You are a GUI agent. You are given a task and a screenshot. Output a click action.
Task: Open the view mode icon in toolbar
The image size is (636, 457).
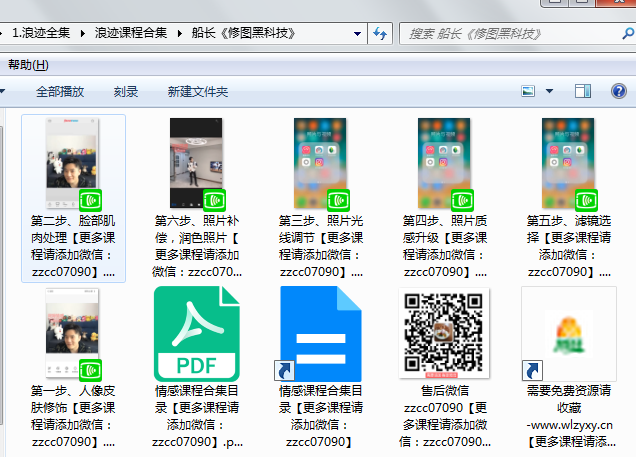[528, 91]
